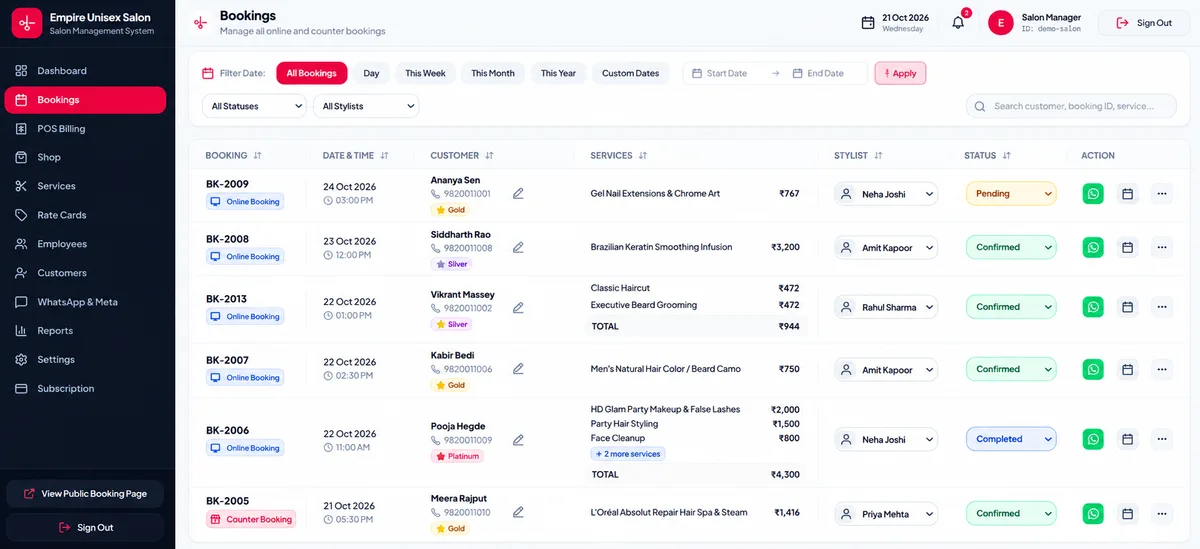1200x549 pixels.
Task: Change Rahul Sharma stylist assignment
Action: point(886,307)
